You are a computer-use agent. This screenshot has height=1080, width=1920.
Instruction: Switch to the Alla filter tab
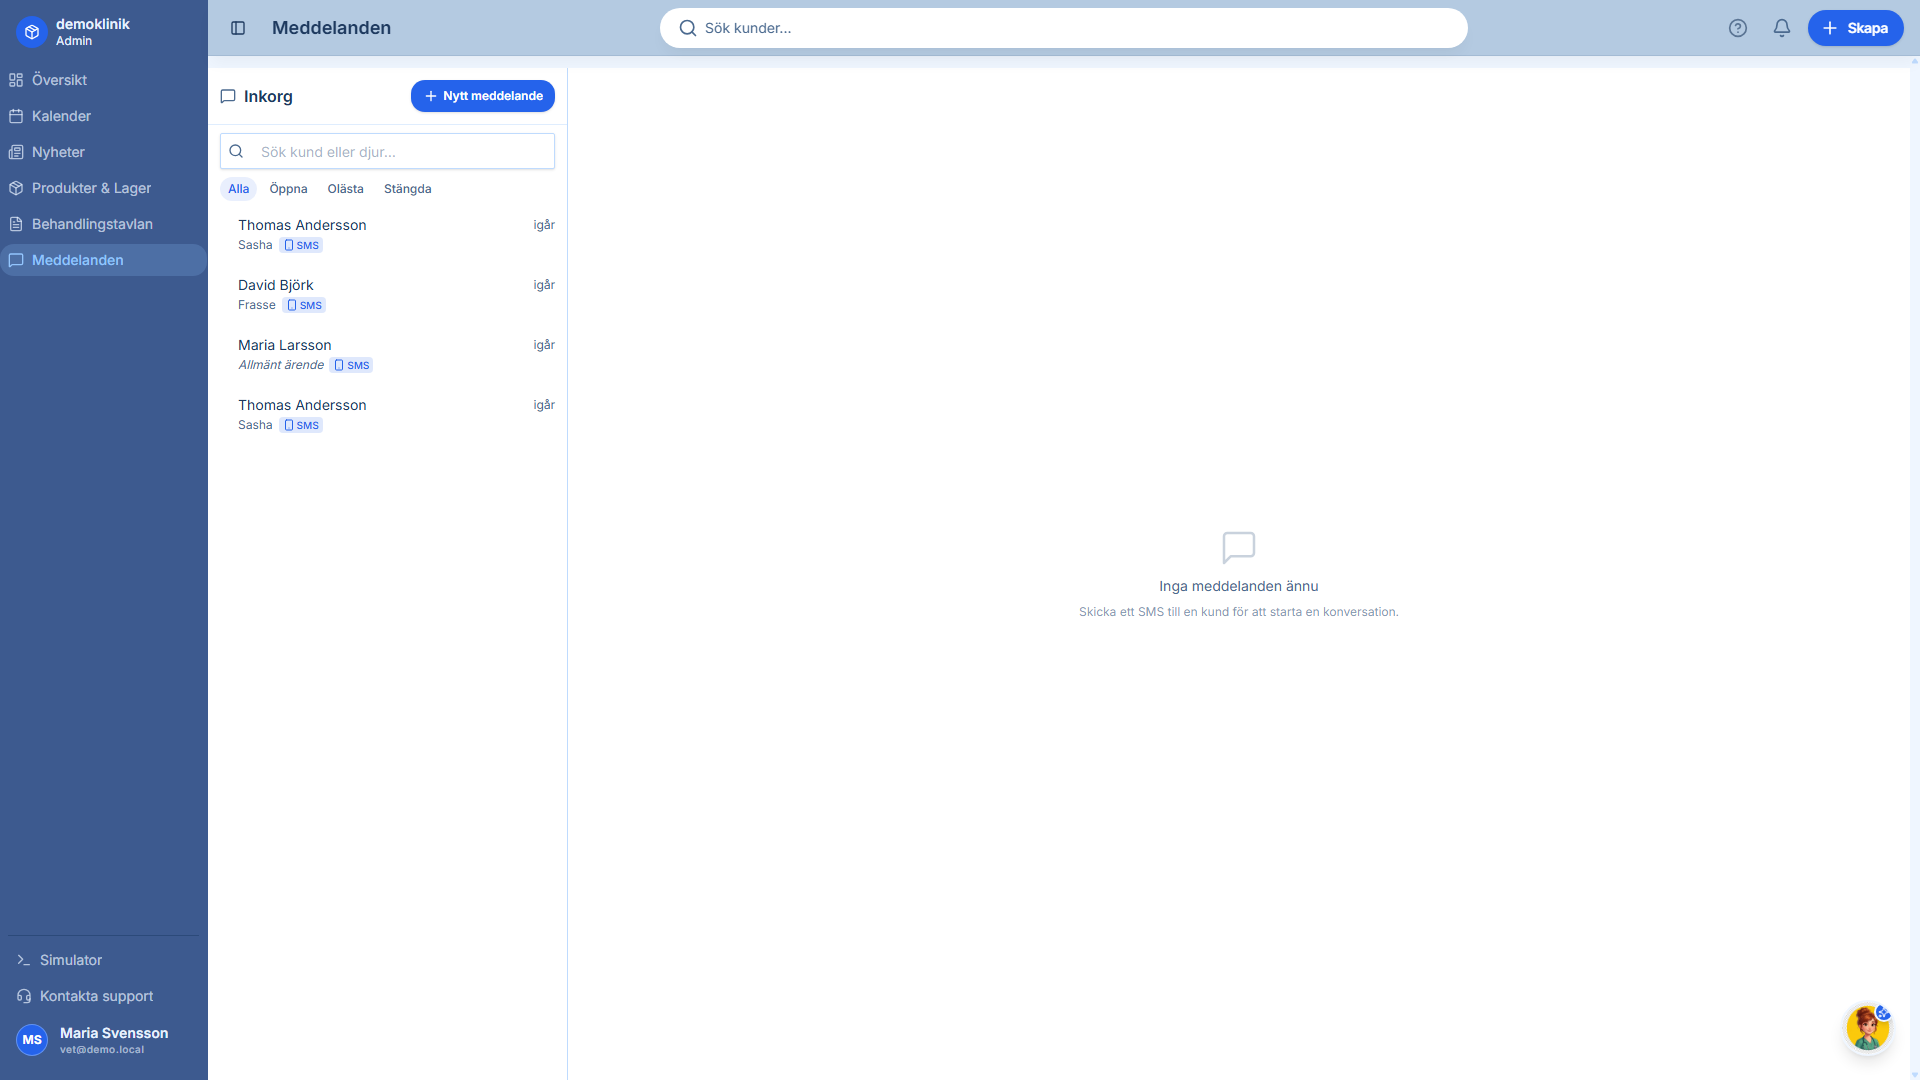click(238, 188)
